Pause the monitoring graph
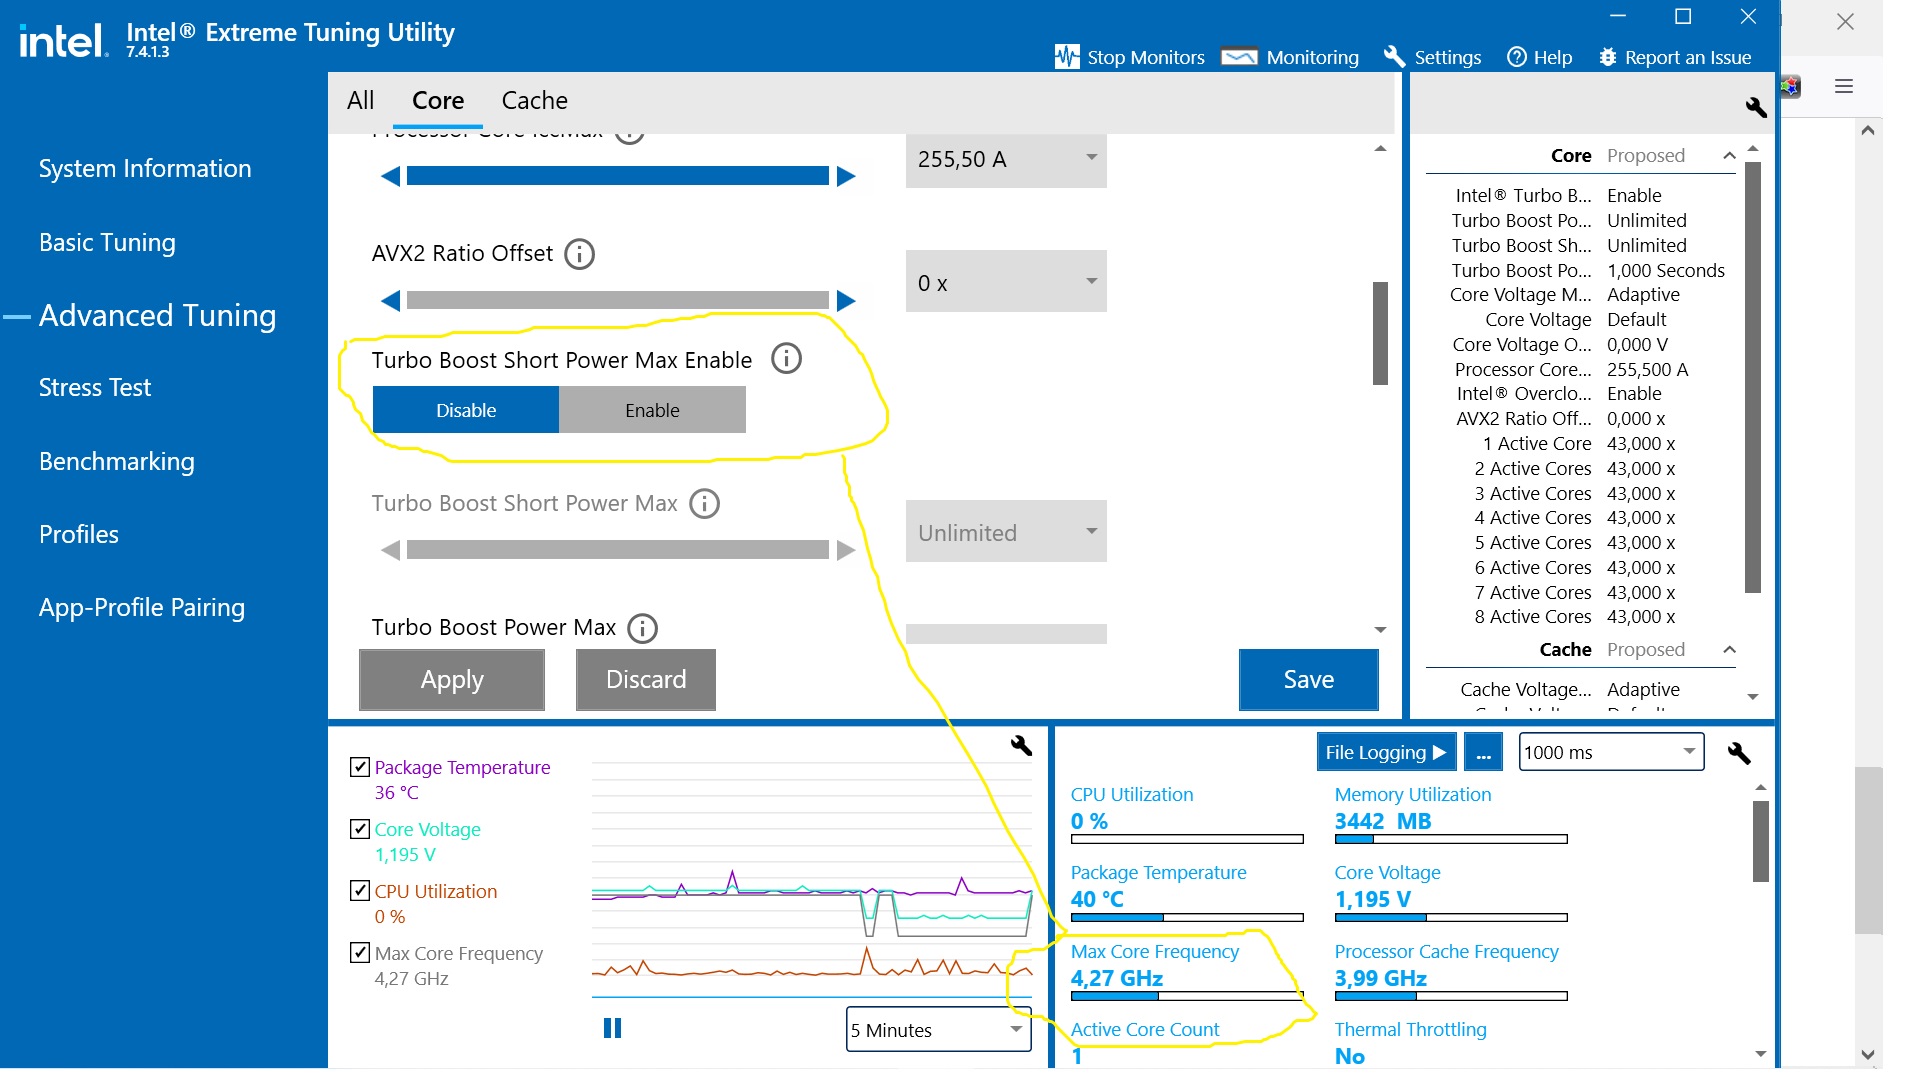This screenshot has height=1080, width=1920. pyautogui.click(x=613, y=1028)
